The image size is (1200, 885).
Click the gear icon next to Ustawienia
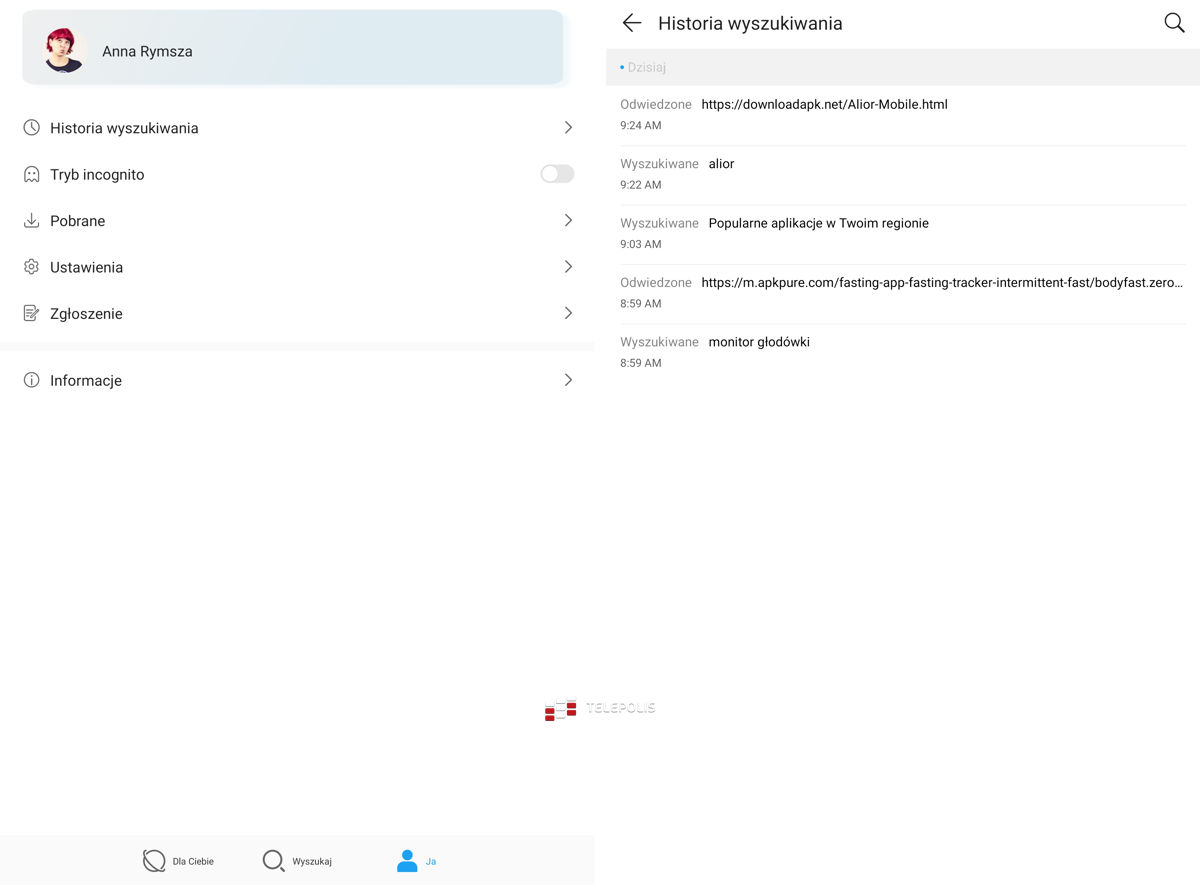pyautogui.click(x=32, y=267)
